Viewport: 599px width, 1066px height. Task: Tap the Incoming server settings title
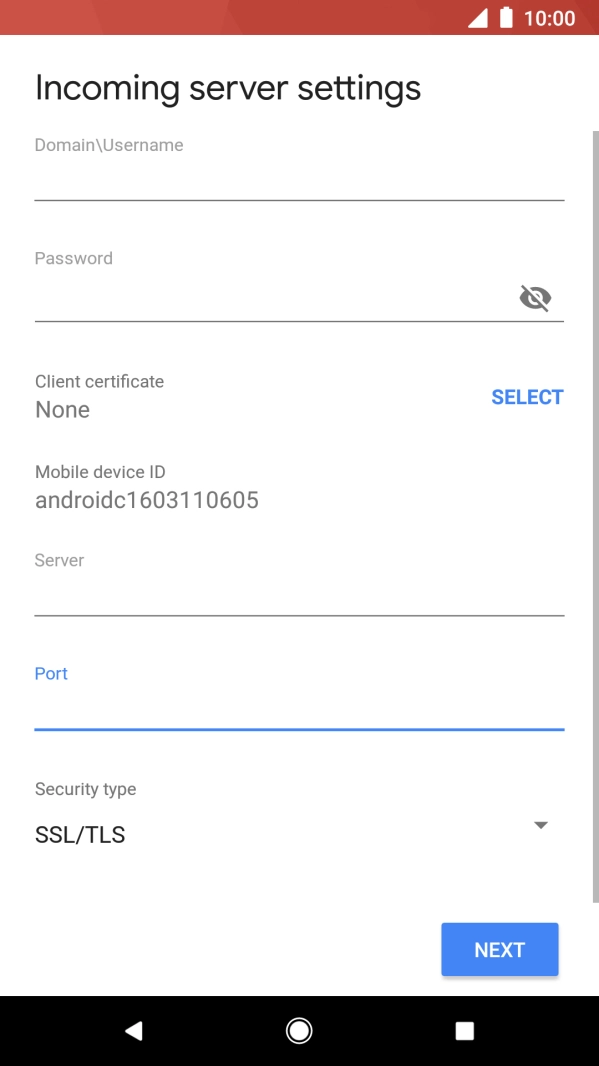(x=228, y=88)
